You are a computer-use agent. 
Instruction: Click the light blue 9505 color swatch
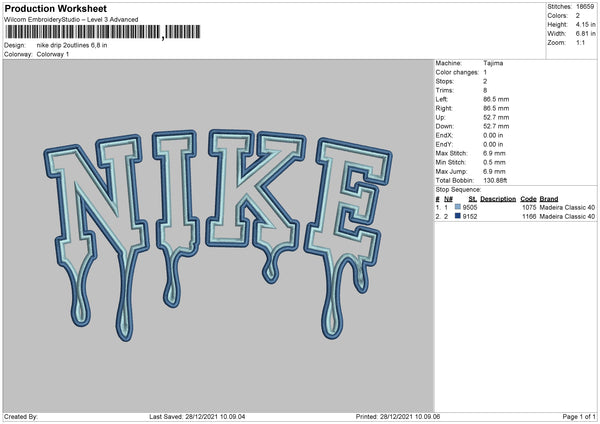tap(458, 207)
